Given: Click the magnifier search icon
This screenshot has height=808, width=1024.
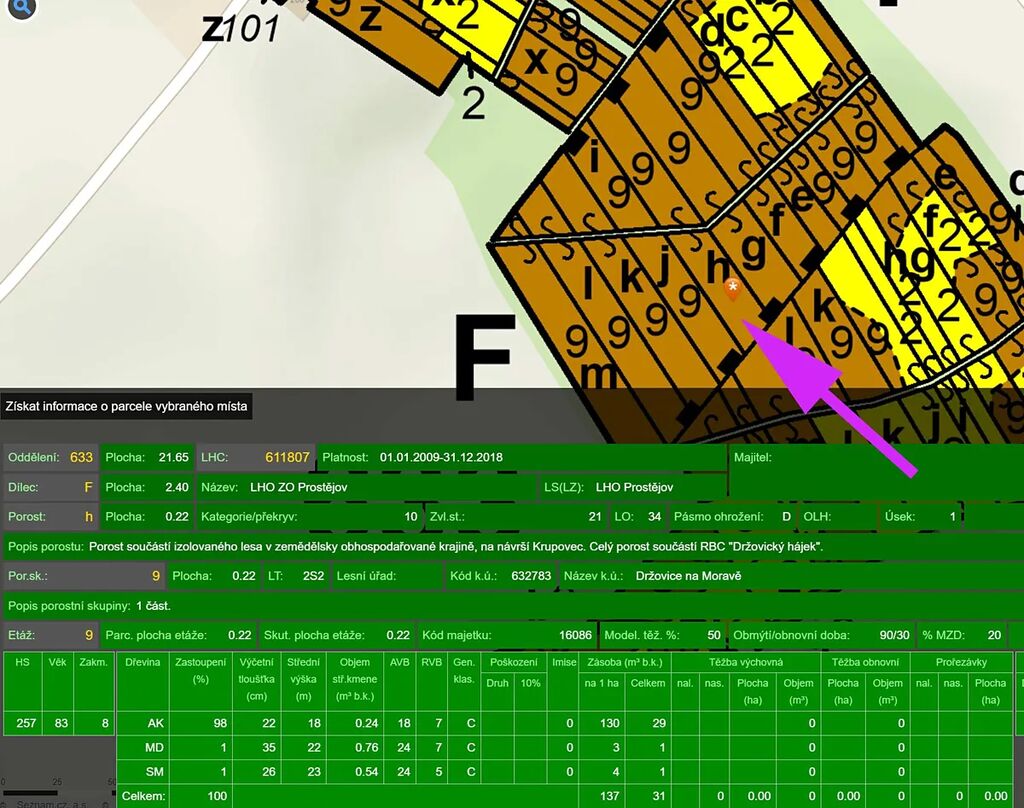Looking at the screenshot, I should (x=21, y=9).
